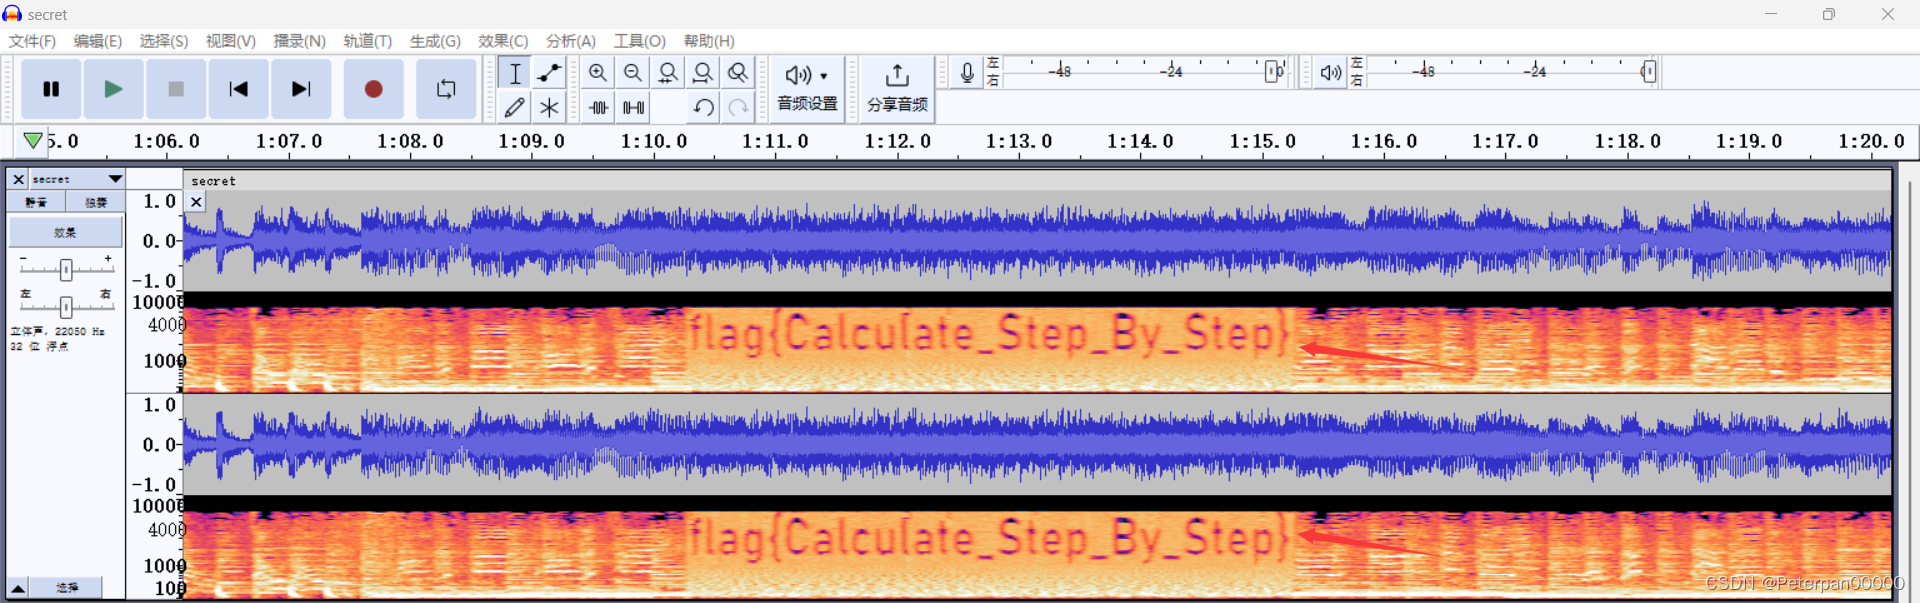Image resolution: width=1920 pixels, height=603 pixels.
Task: Collapse the track with the up arrow
Action: point(18,588)
